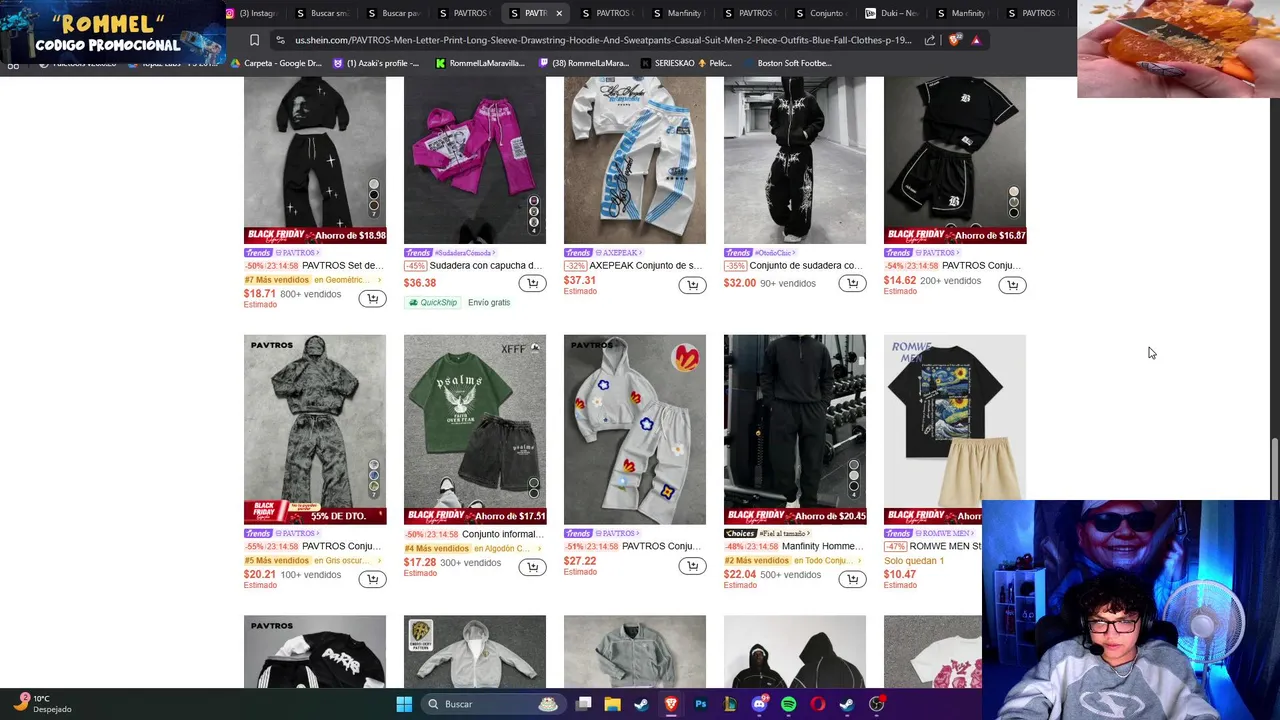Add $27.22 PAVTROS Conjunto to cart
The width and height of the screenshot is (1280, 720).
[692, 566]
